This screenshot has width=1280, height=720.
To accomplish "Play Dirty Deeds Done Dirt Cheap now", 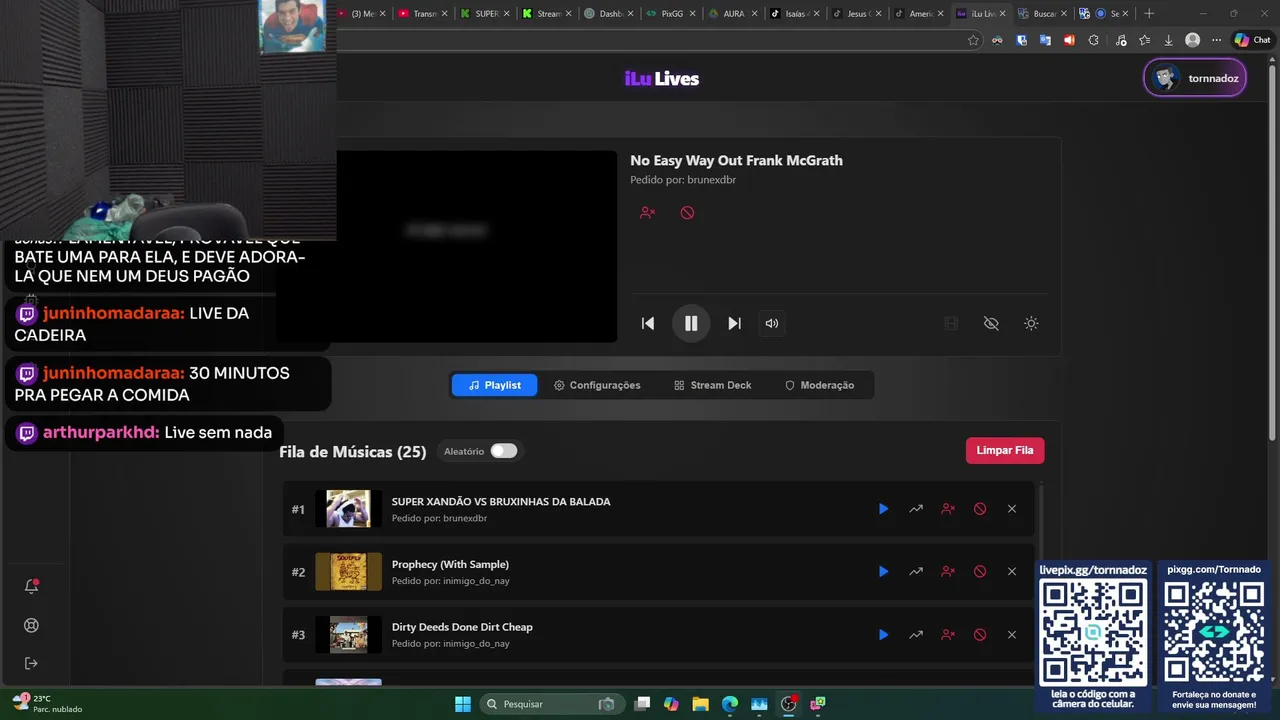I will click(x=883, y=635).
